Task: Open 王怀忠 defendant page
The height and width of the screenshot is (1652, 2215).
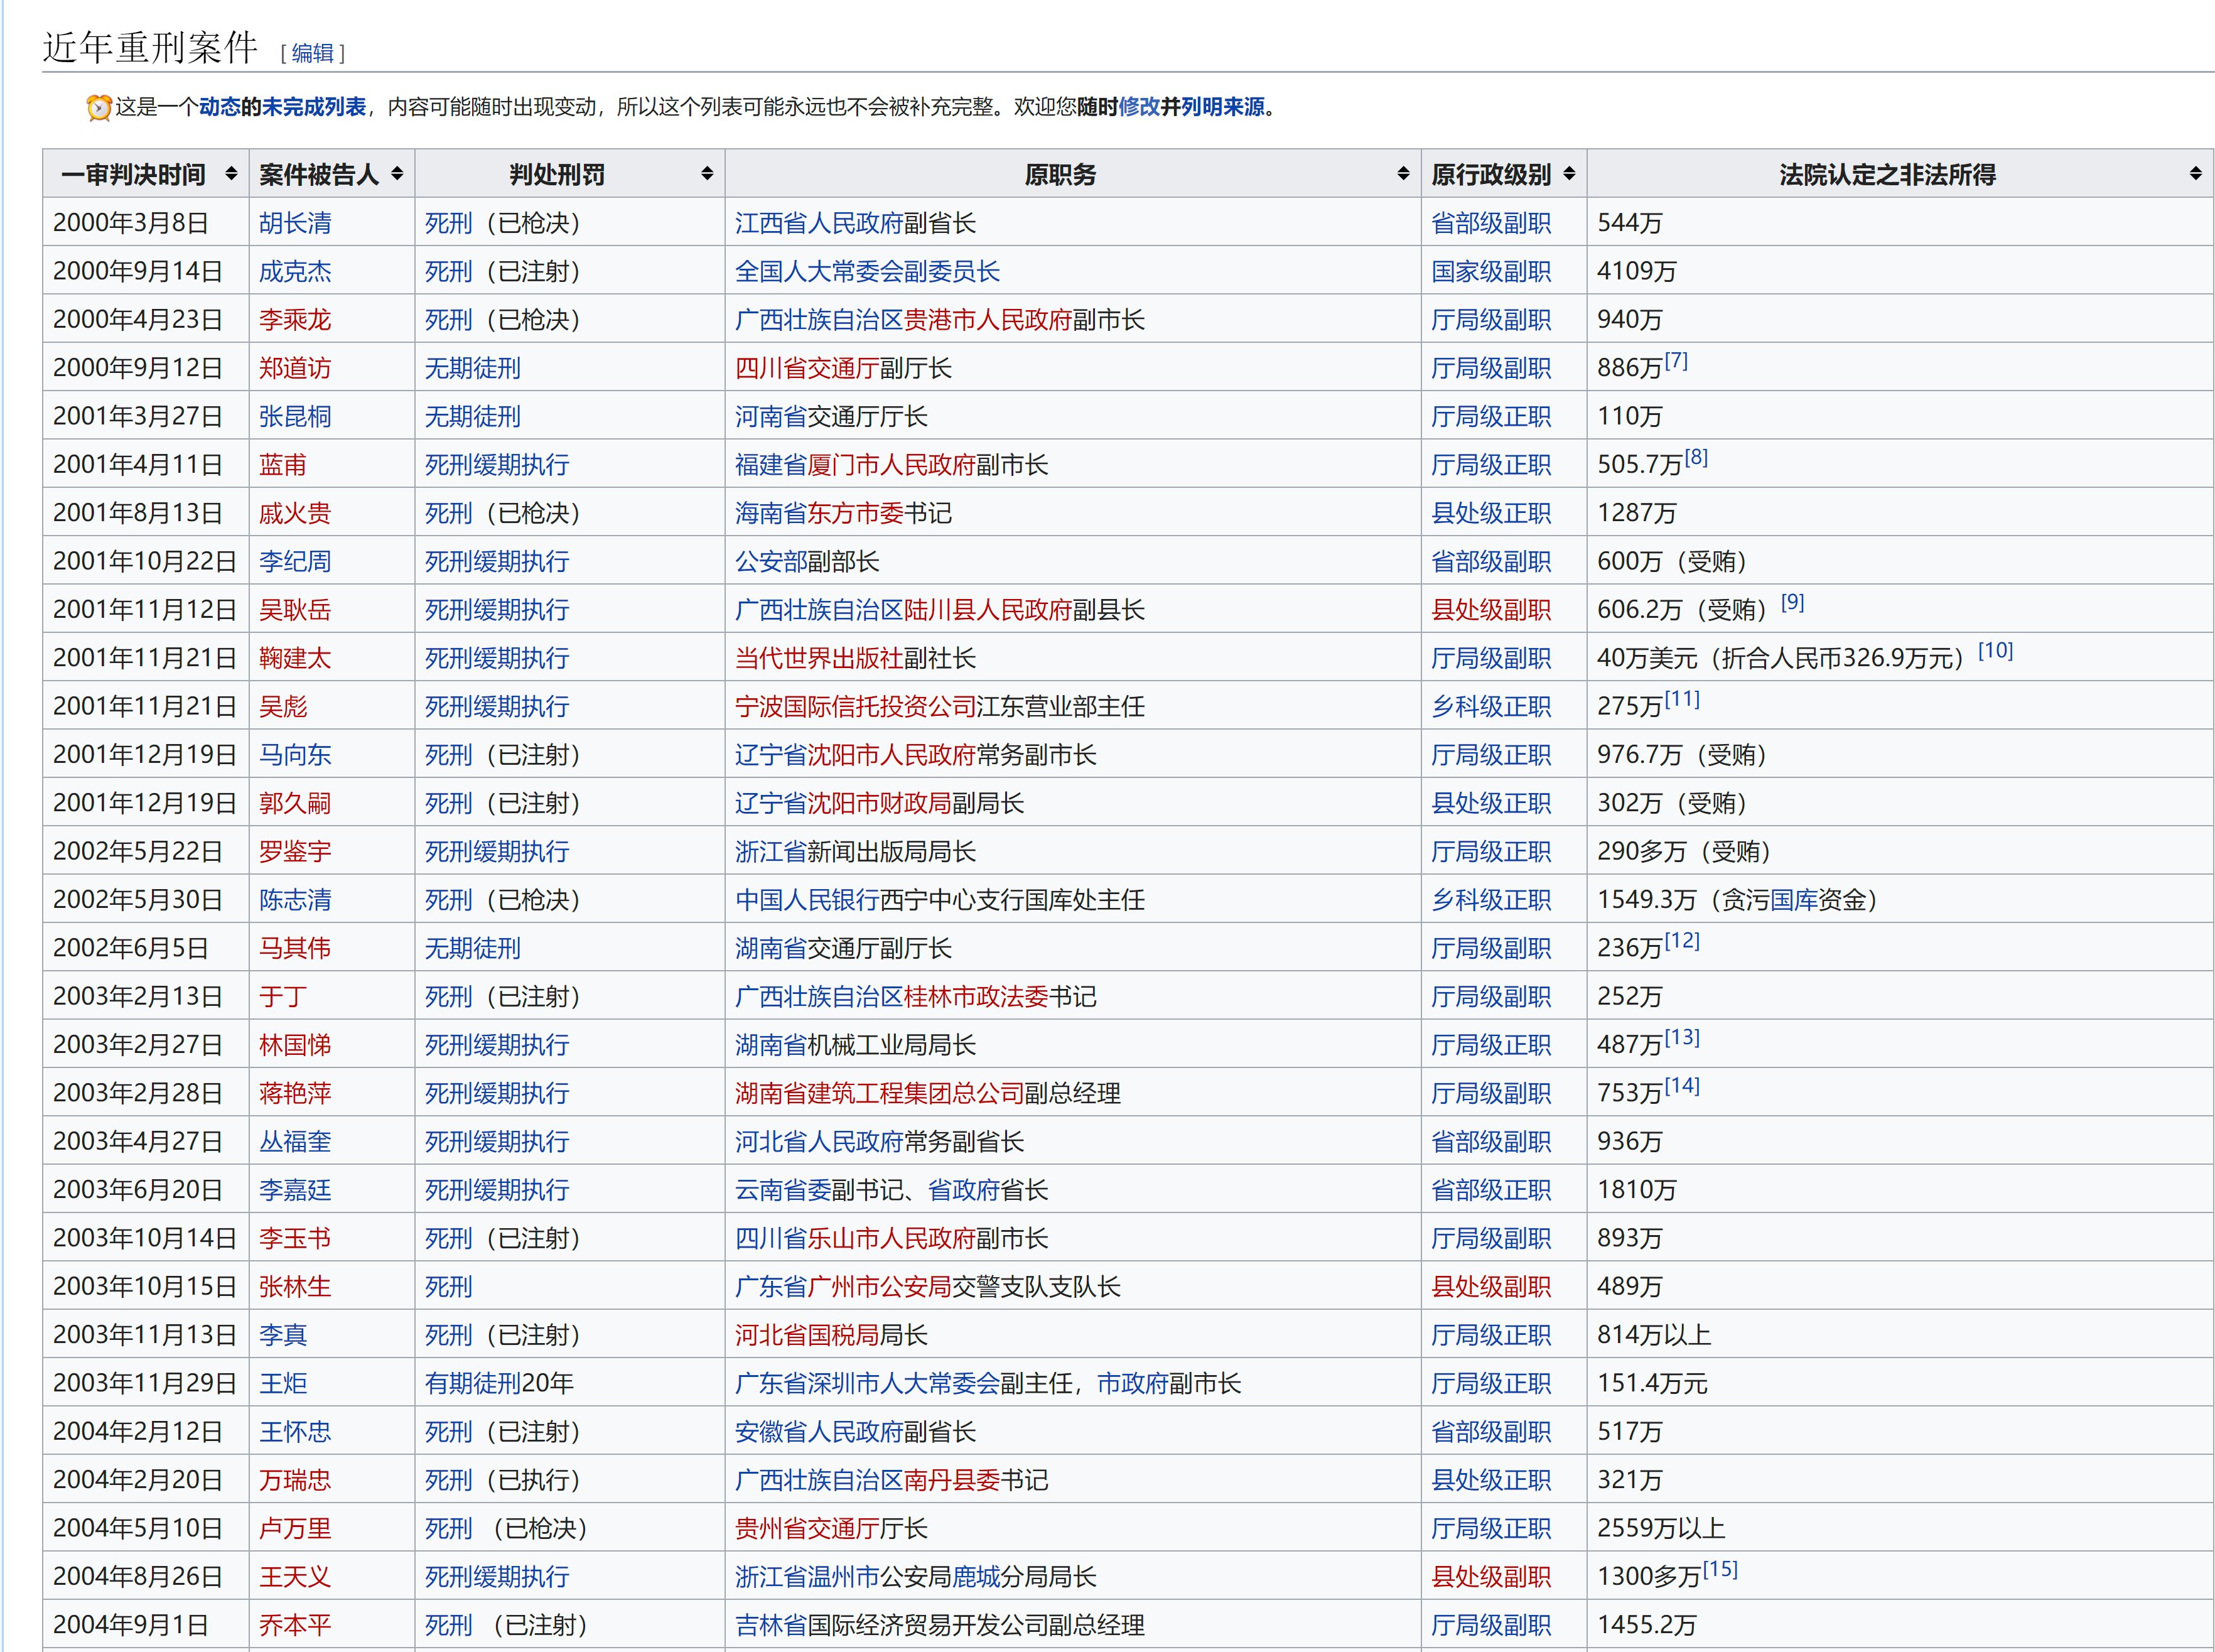Action: [x=295, y=1432]
